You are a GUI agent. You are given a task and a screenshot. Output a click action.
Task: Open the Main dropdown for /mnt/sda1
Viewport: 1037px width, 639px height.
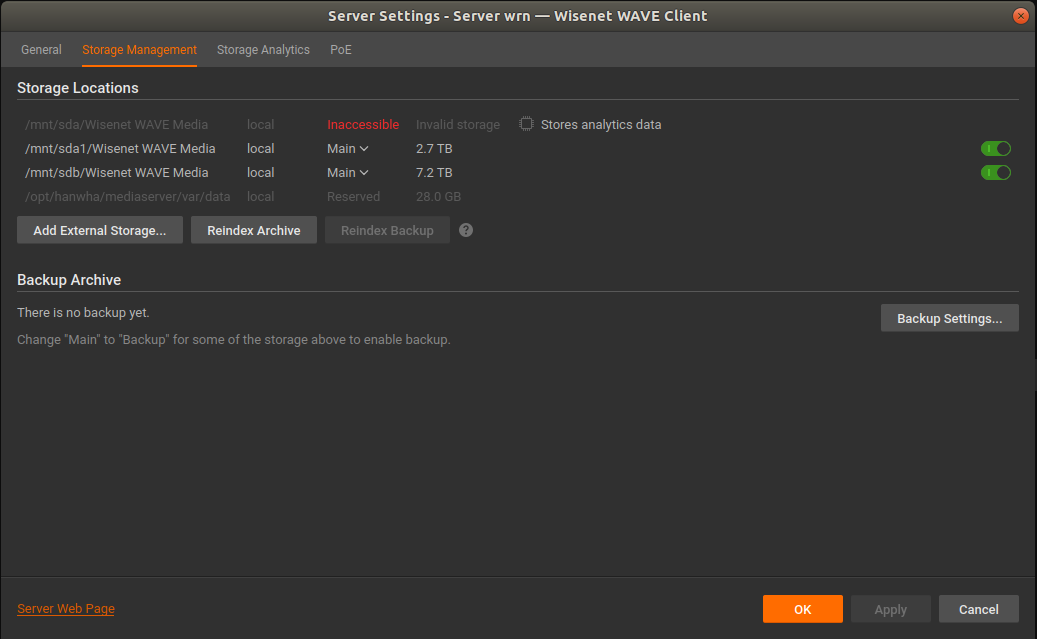coord(347,149)
